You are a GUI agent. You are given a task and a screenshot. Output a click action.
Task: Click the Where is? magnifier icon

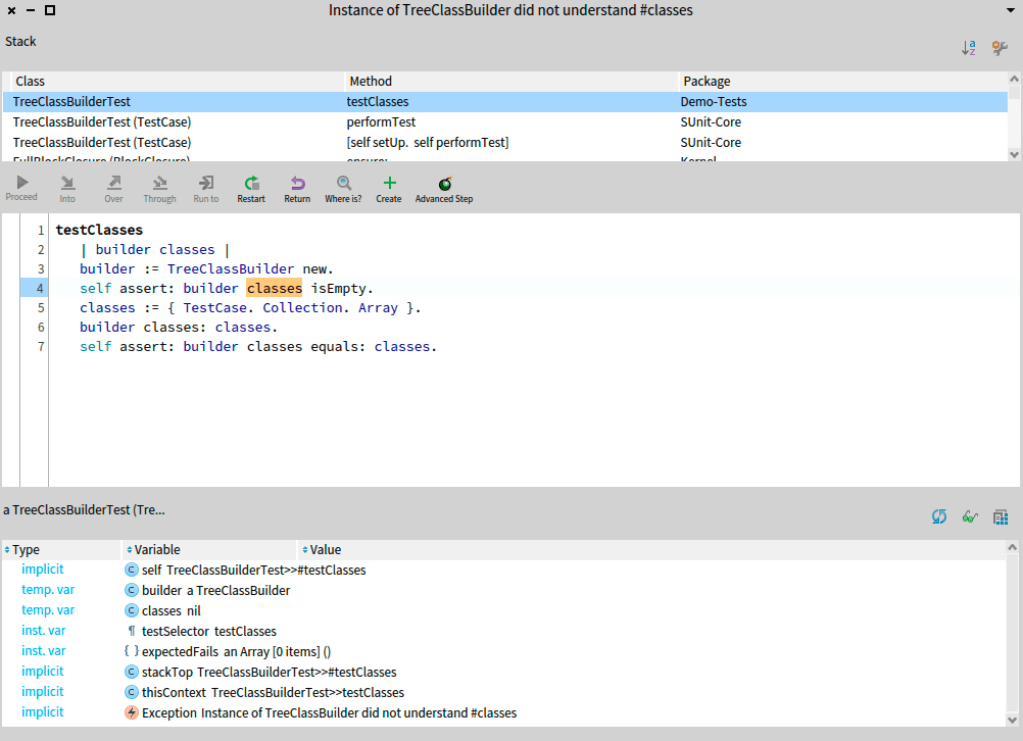click(x=344, y=188)
